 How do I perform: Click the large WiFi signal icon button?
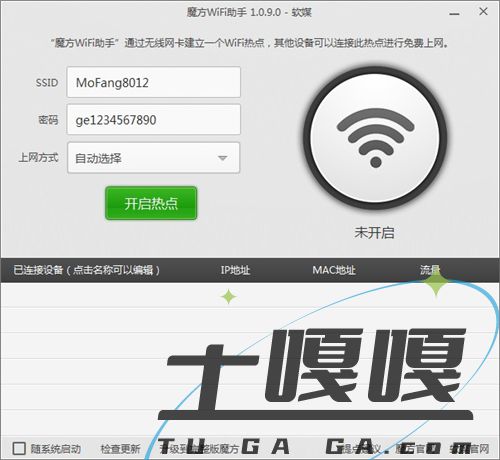(x=375, y=138)
